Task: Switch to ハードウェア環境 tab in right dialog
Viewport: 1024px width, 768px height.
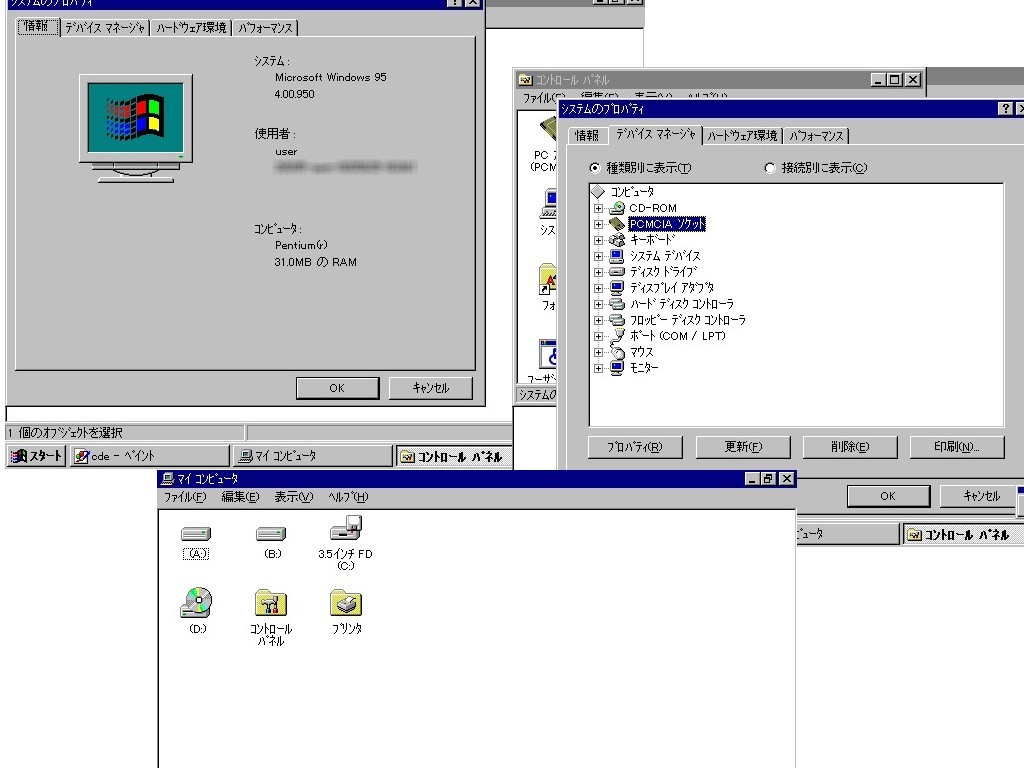Action: click(x=743, y=136)
